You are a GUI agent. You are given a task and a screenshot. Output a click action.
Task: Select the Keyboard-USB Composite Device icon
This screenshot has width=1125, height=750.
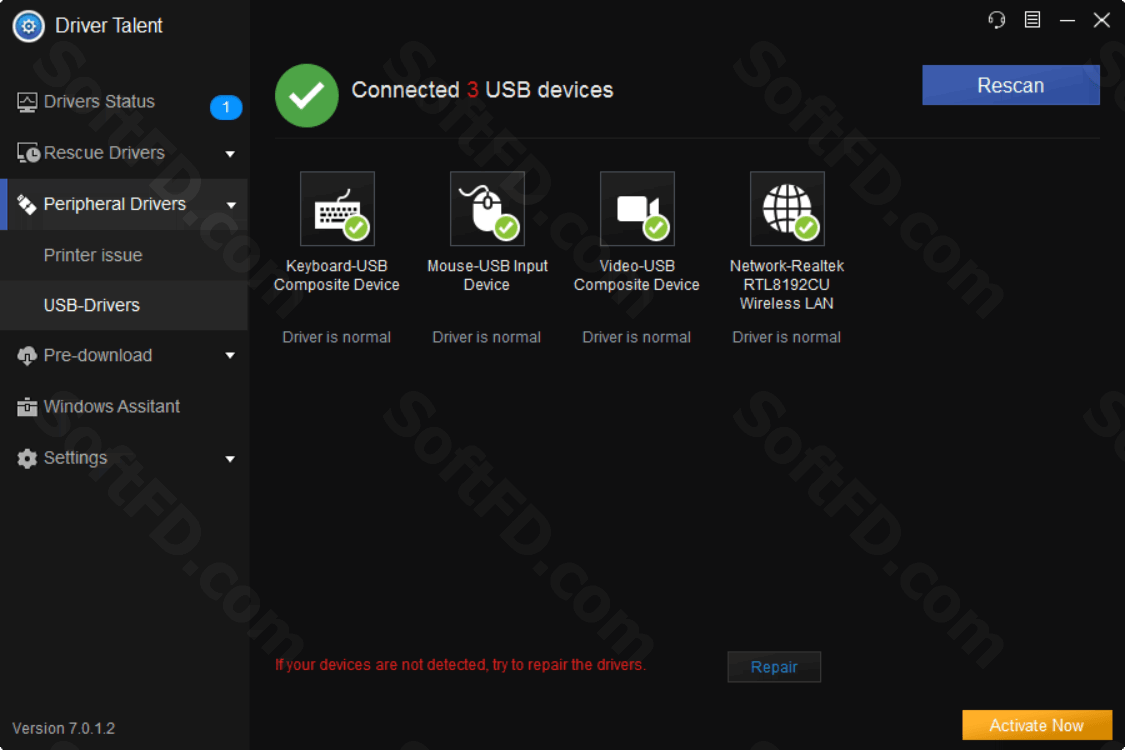[337, 209]
